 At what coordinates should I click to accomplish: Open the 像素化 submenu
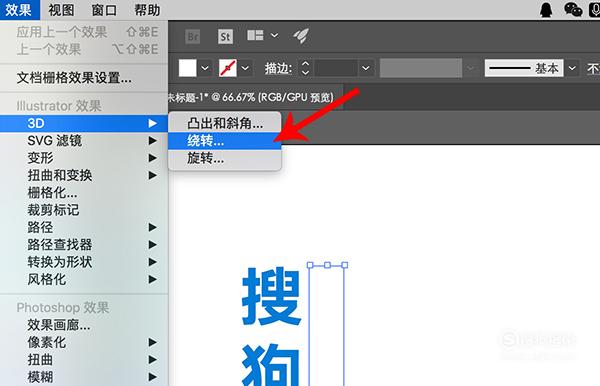click(x=84, y=342)
